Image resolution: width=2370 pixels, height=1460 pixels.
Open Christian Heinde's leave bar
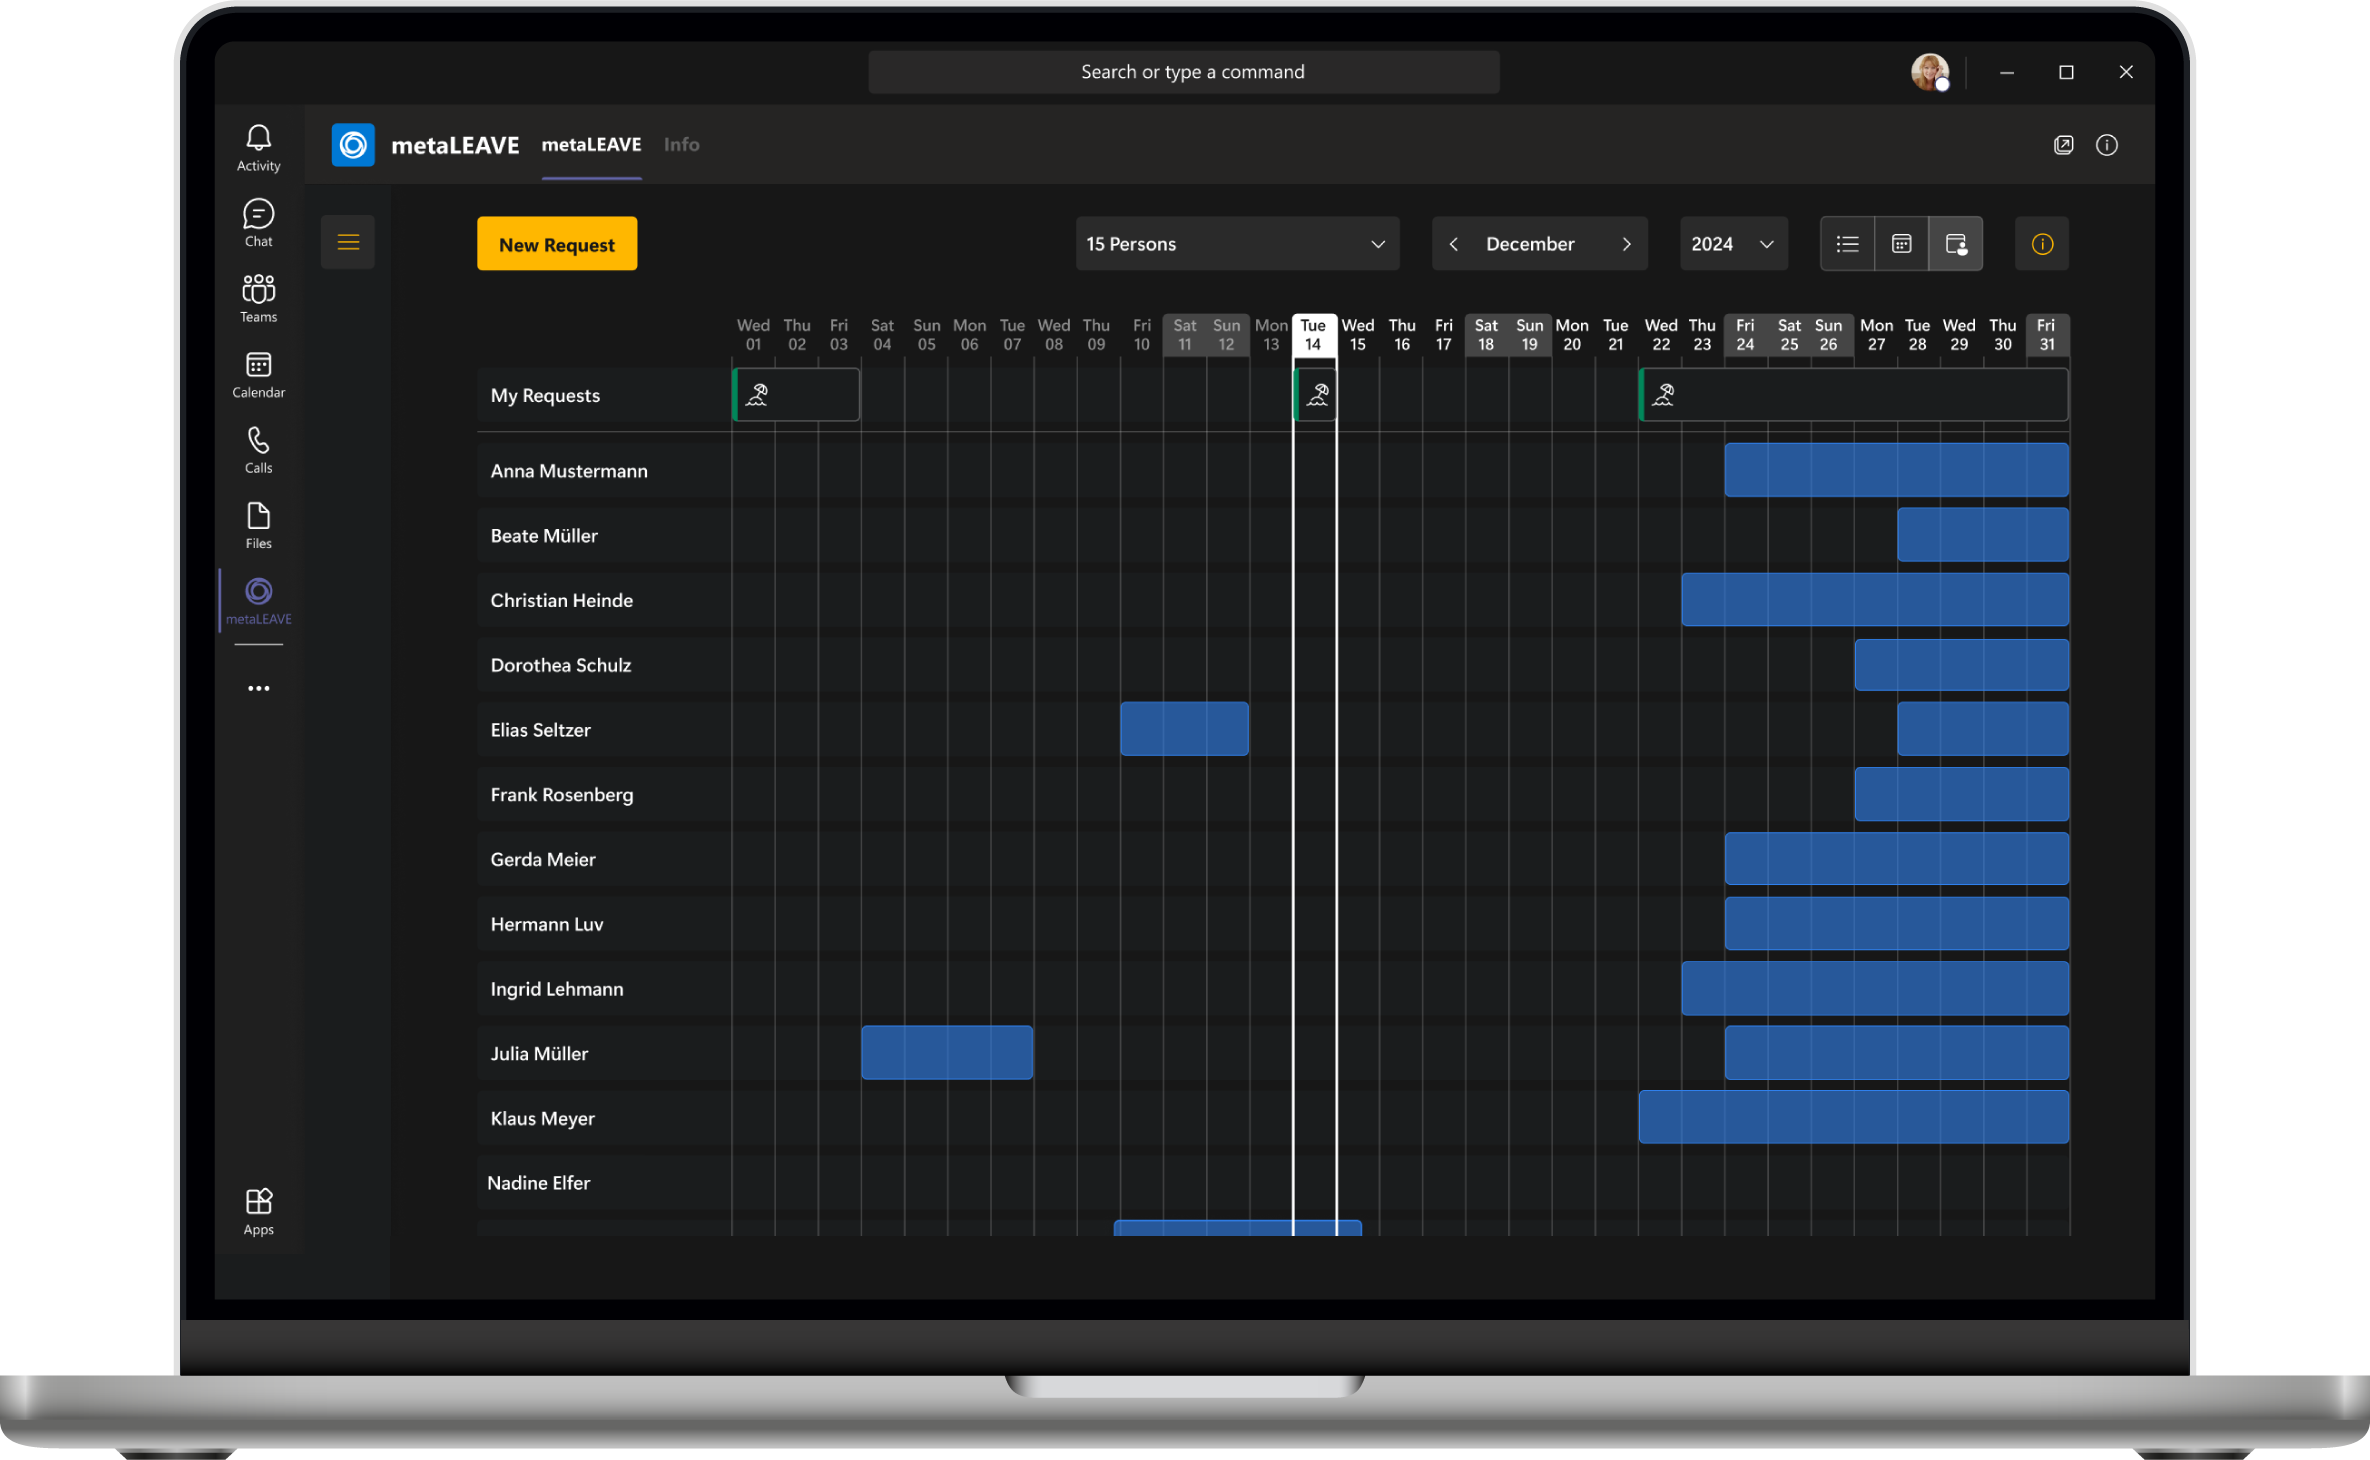pyautogui.click(x=1875, y=599)
